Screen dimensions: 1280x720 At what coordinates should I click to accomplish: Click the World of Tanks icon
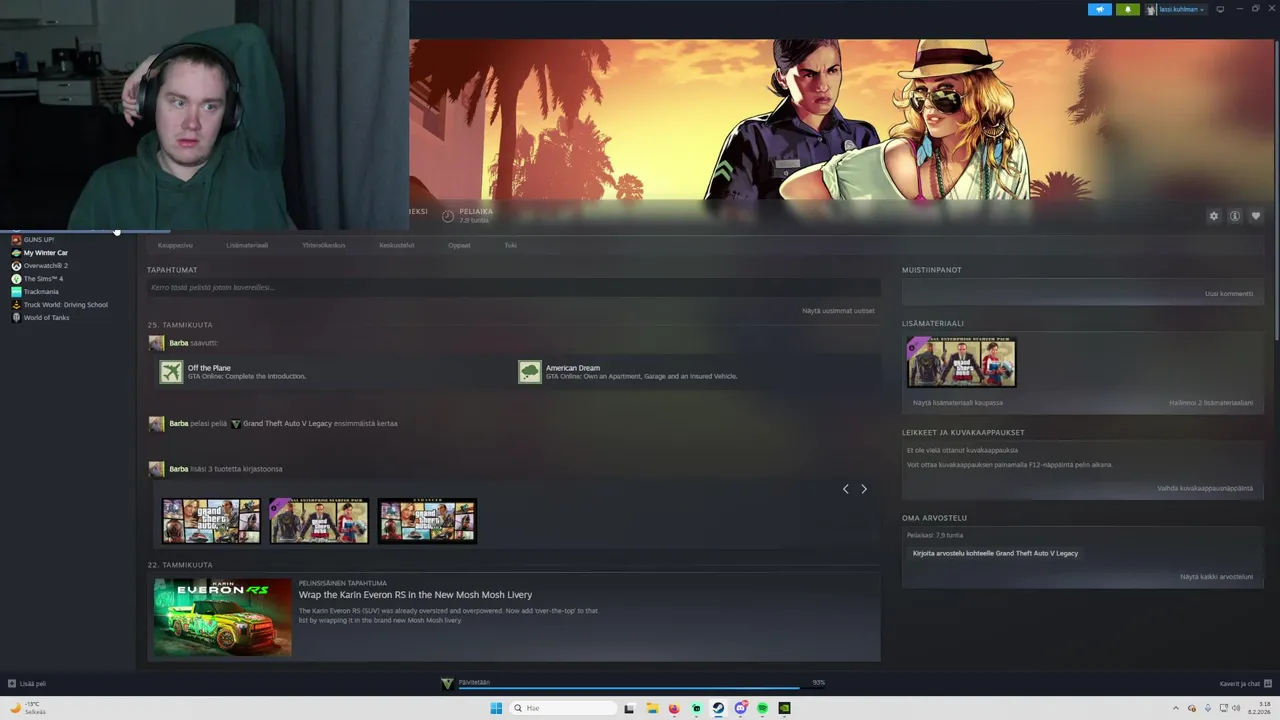[16, 318]
